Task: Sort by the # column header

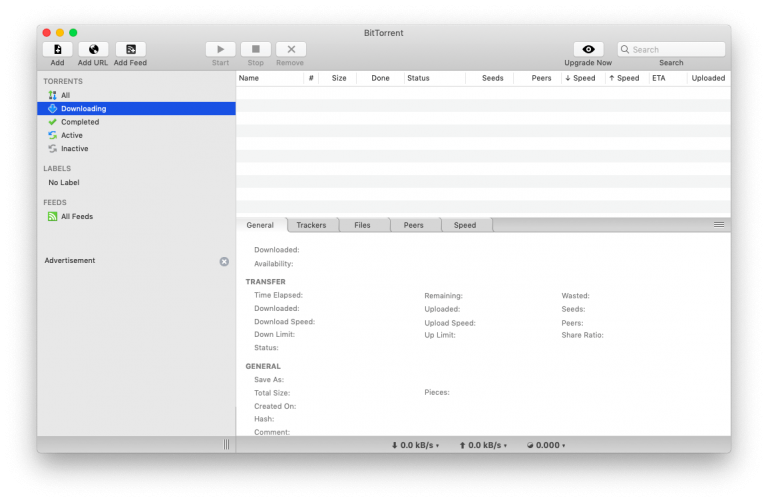Action: click(311, 78)
